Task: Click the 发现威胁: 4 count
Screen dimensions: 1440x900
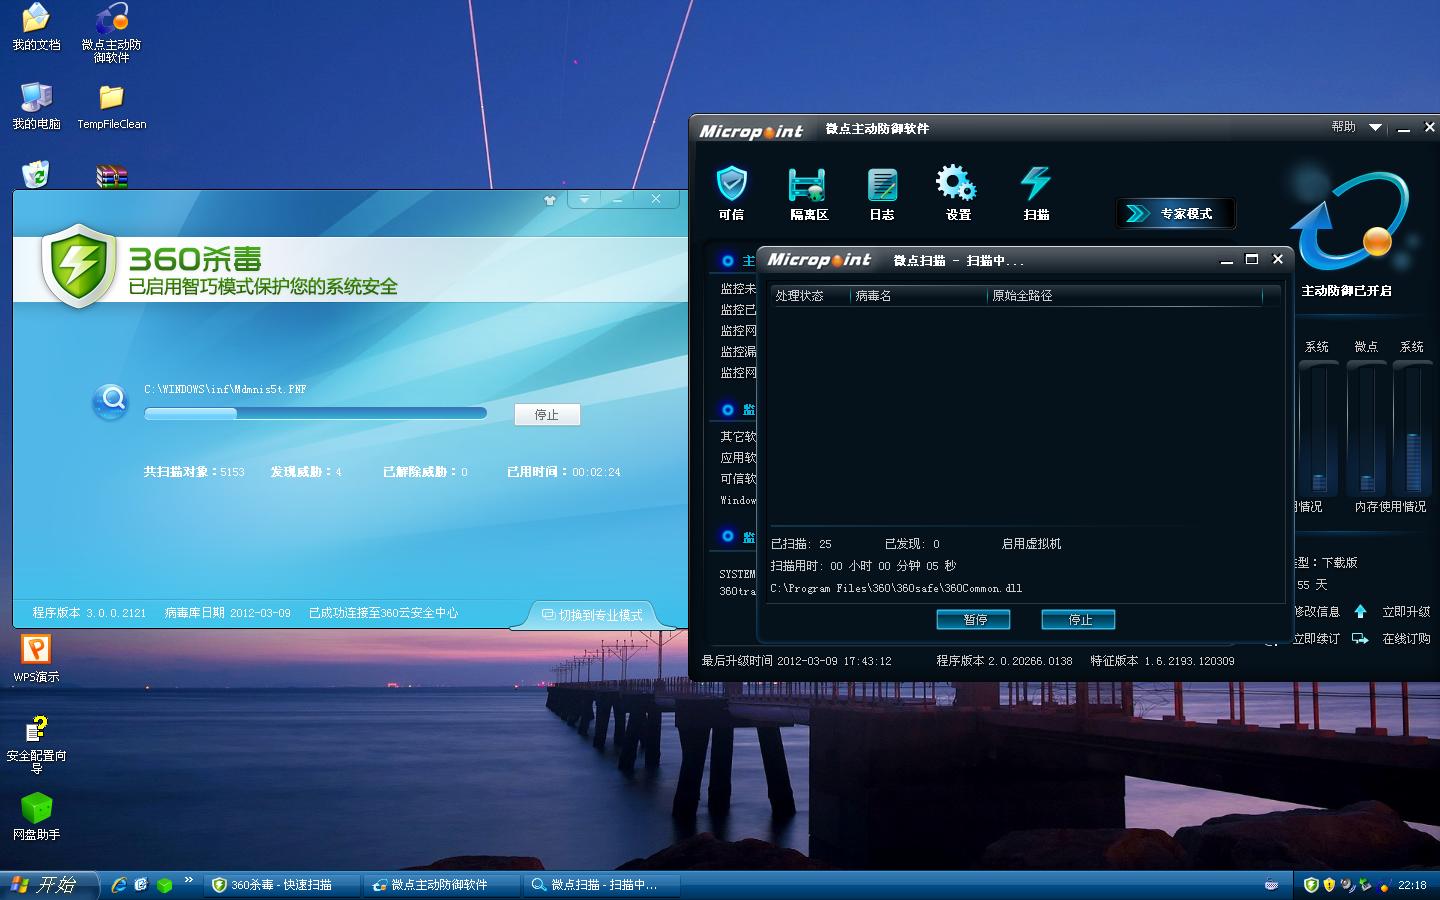Action: 306,472
